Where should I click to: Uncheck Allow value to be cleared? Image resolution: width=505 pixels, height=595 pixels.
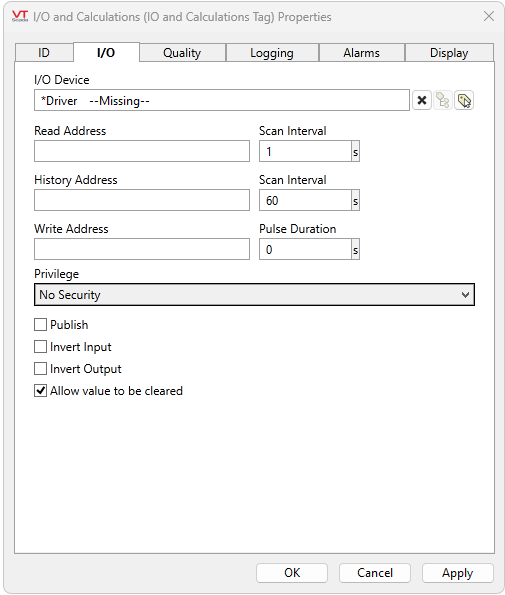[x=41, y=391]
